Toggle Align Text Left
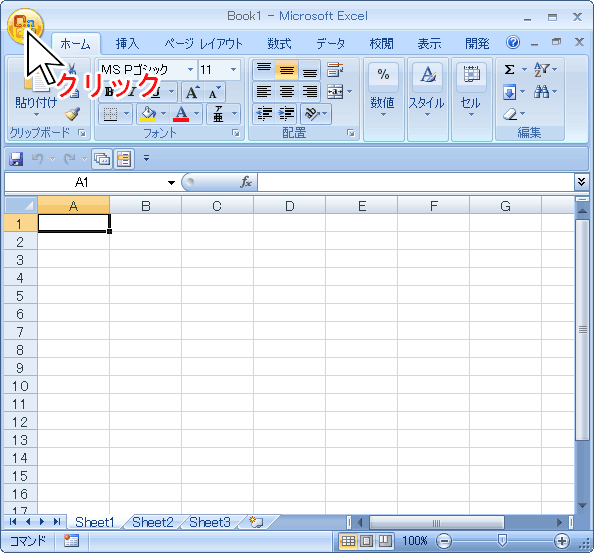The image size is (594, 553). pyautogui.click(x=264, y=92)
